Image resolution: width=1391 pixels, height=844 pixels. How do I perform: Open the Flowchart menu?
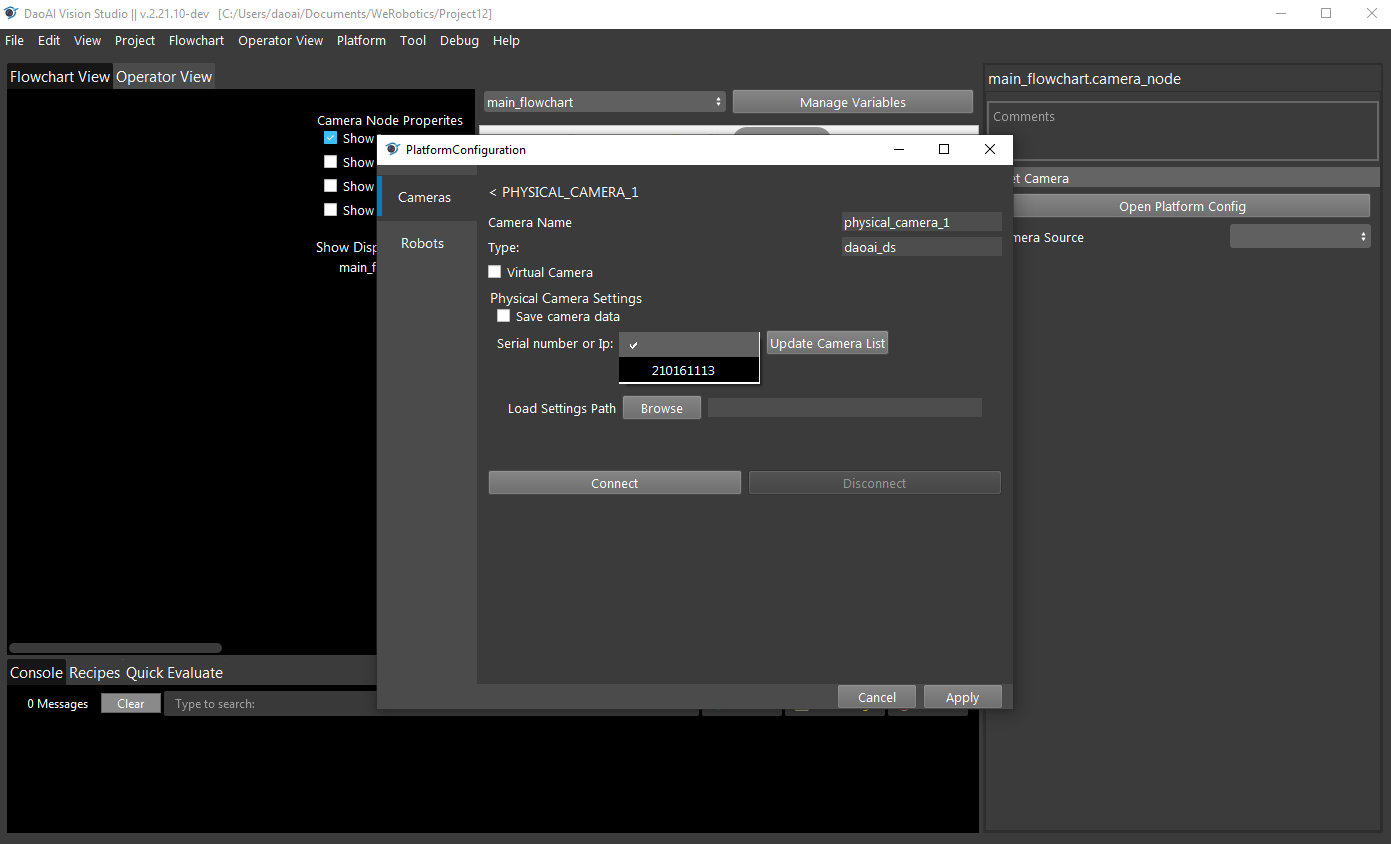coord(196,40)
